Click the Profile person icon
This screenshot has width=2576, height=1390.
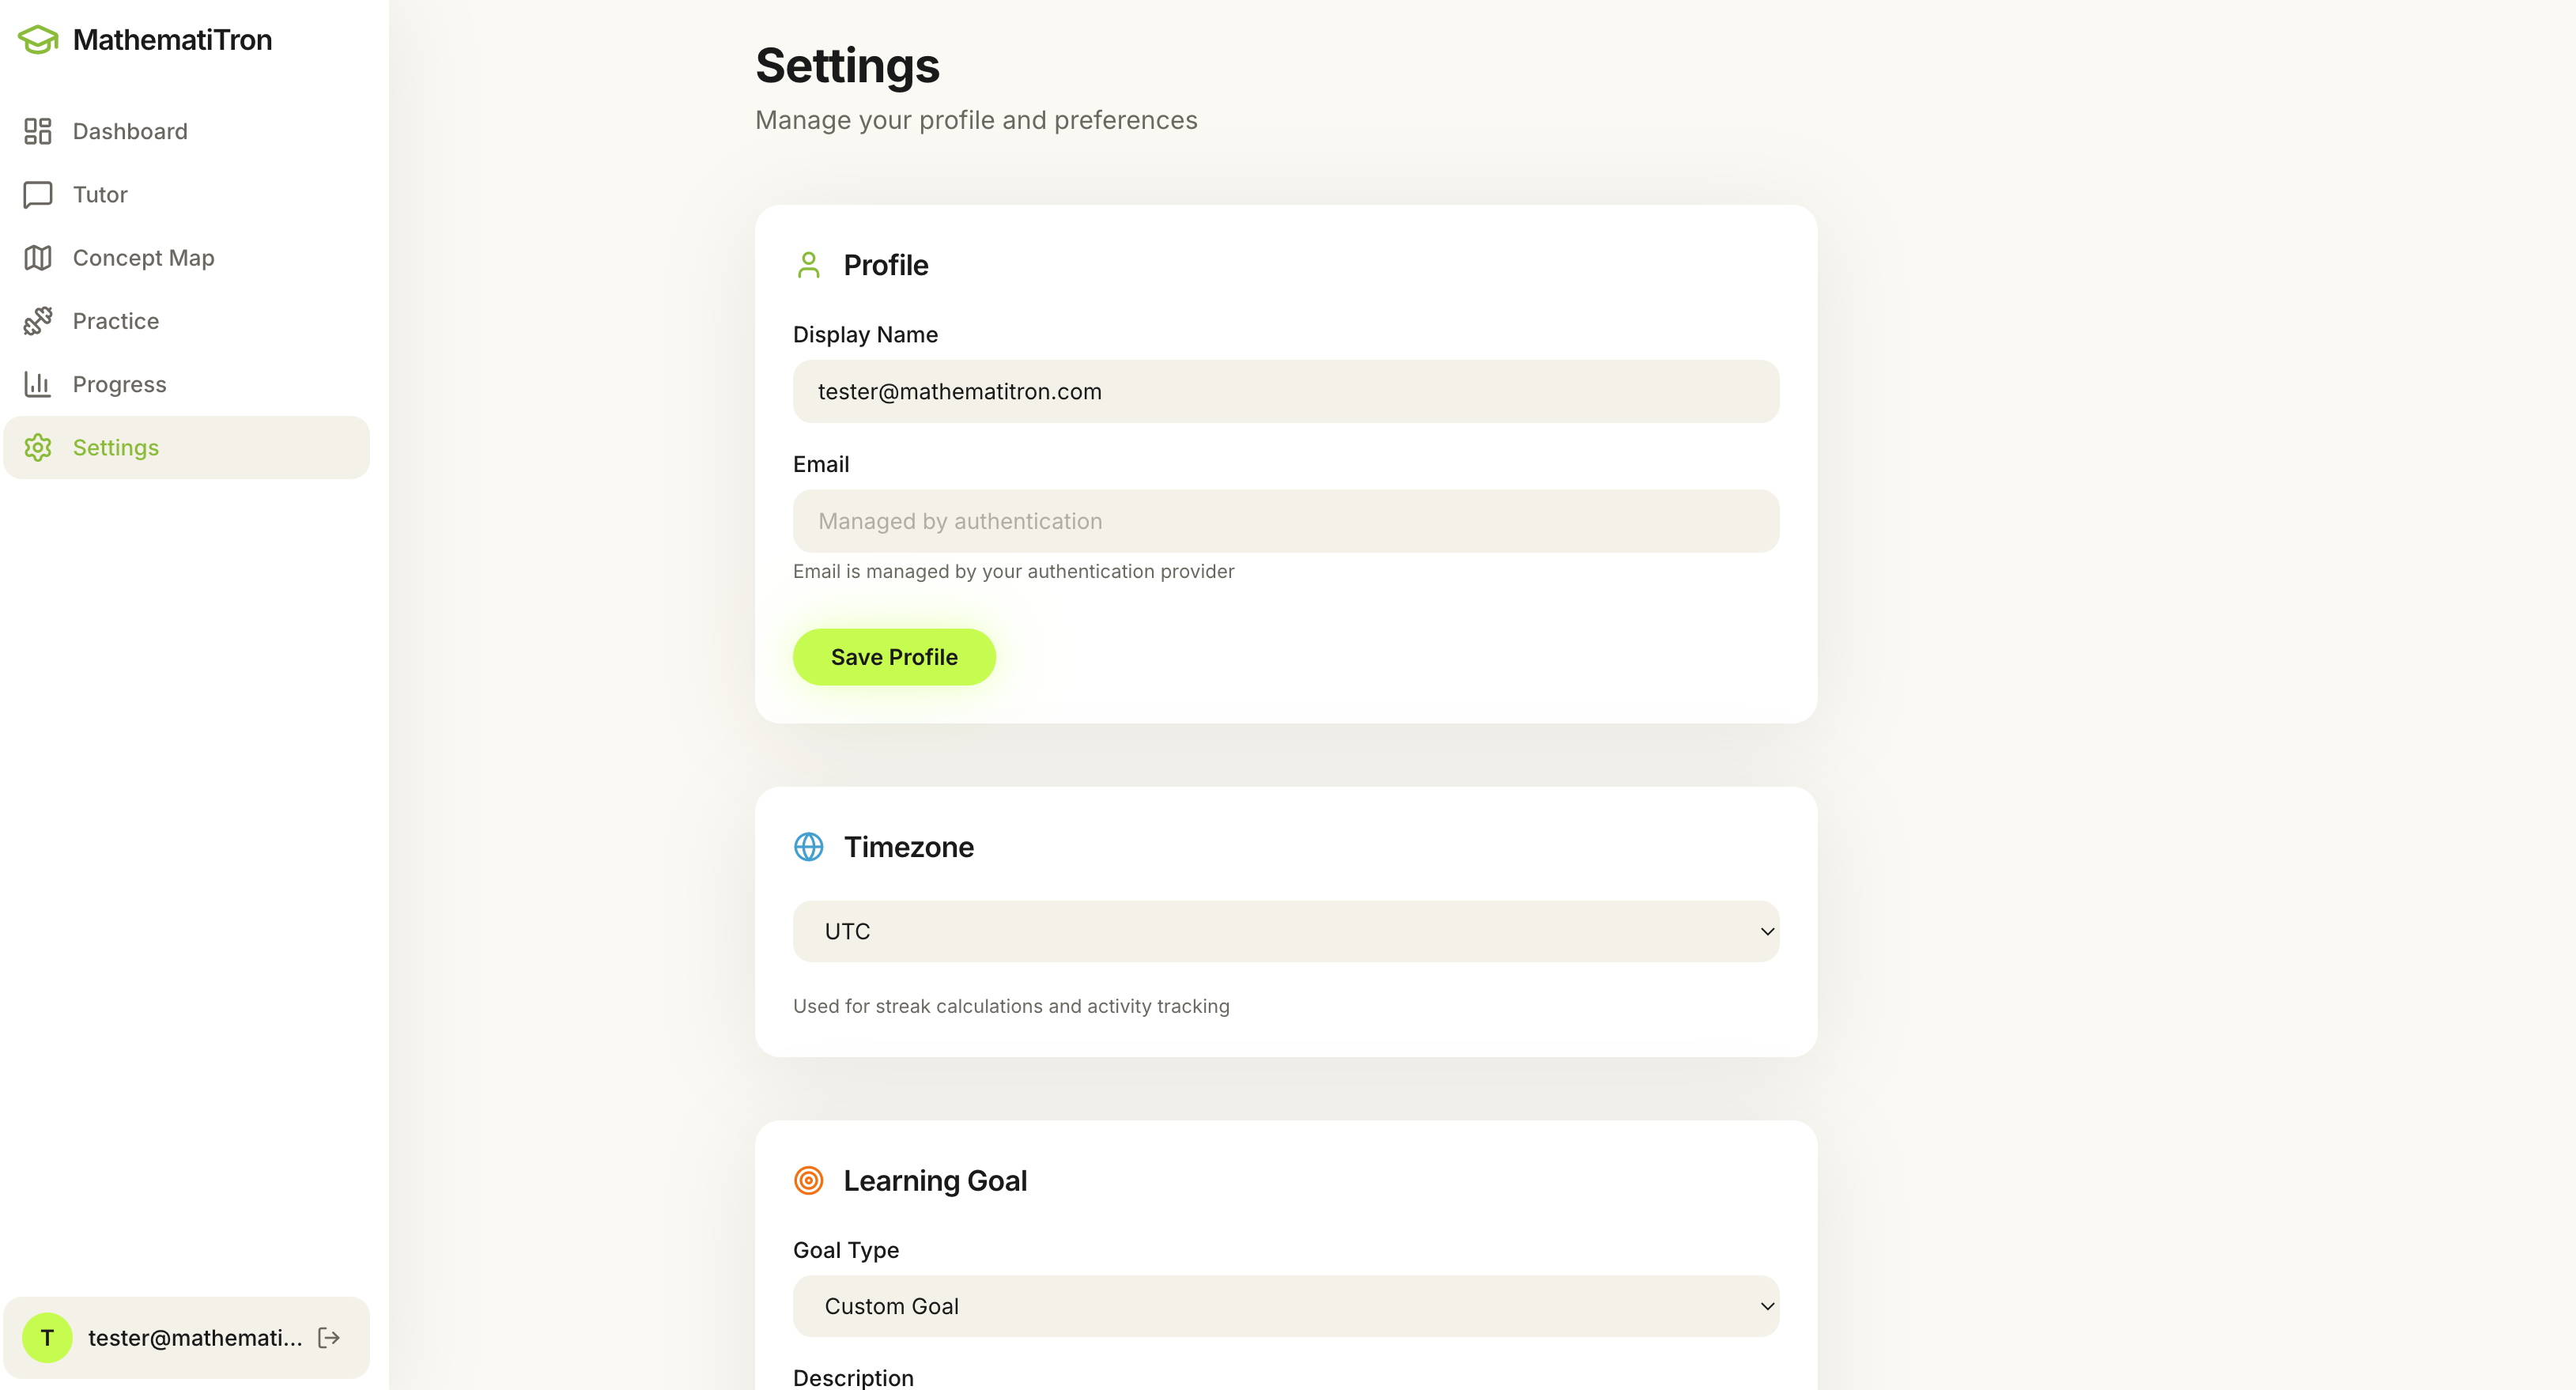click(x=808, y=265)
